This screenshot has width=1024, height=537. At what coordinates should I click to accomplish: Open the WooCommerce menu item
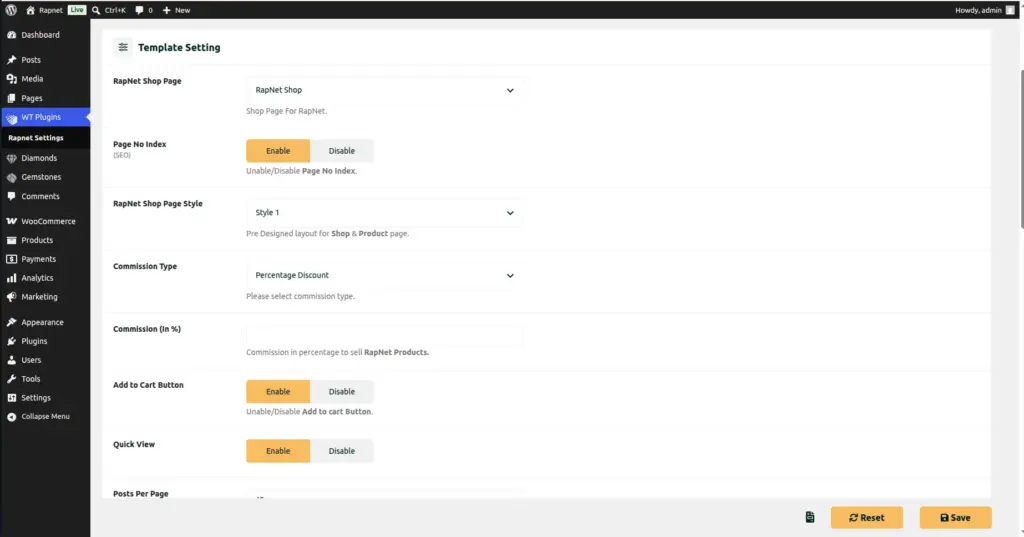click(45, 221)
